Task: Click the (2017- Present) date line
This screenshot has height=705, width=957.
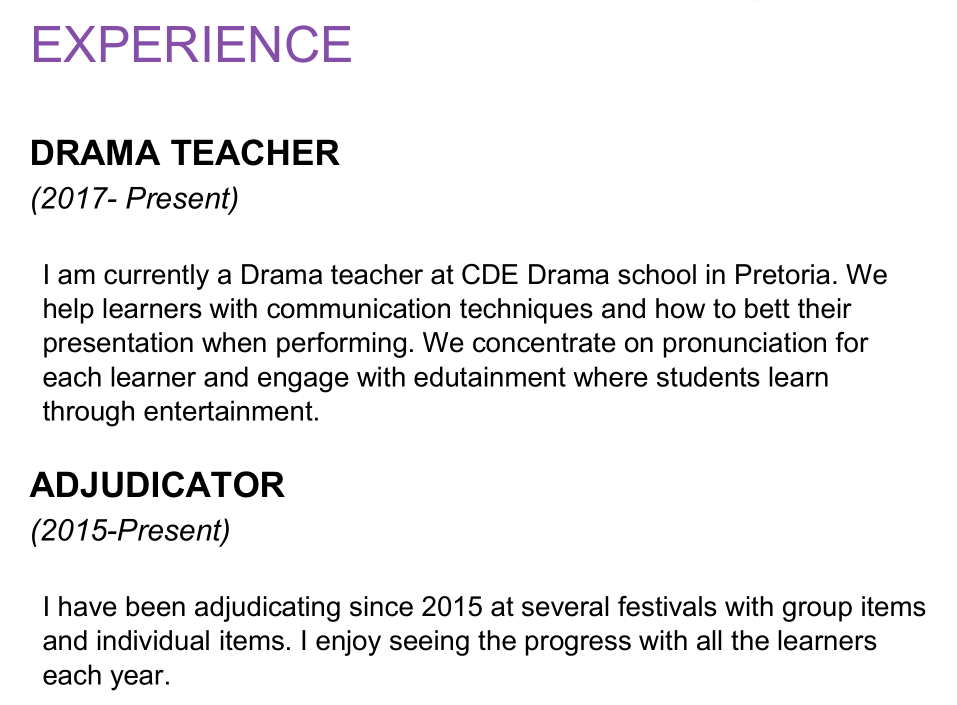Action: tap(135, 198)
